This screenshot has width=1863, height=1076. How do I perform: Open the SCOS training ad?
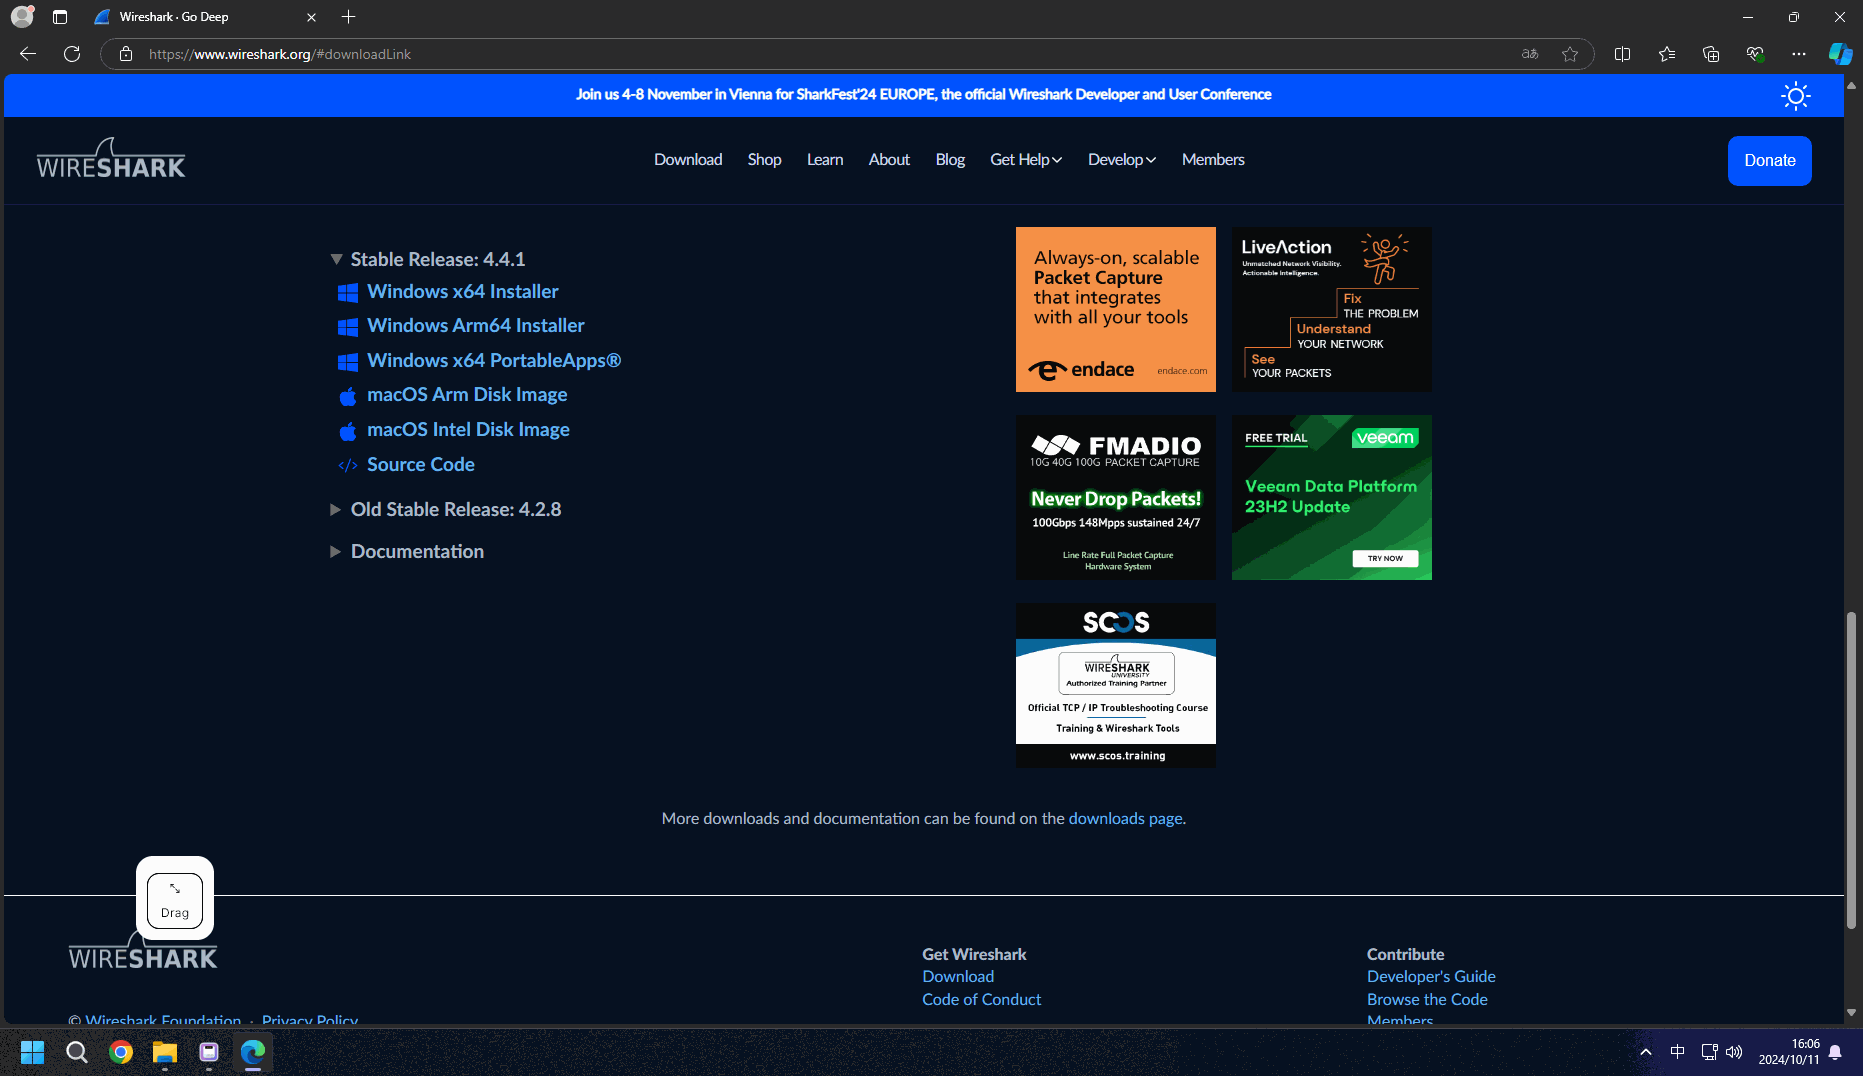click(x=1116, y=685)
